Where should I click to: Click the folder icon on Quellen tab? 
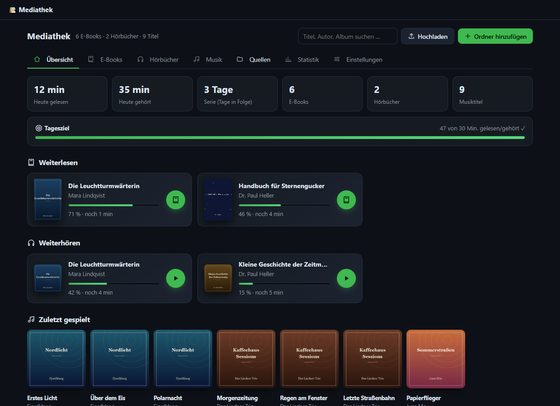(x=240, y=59)
